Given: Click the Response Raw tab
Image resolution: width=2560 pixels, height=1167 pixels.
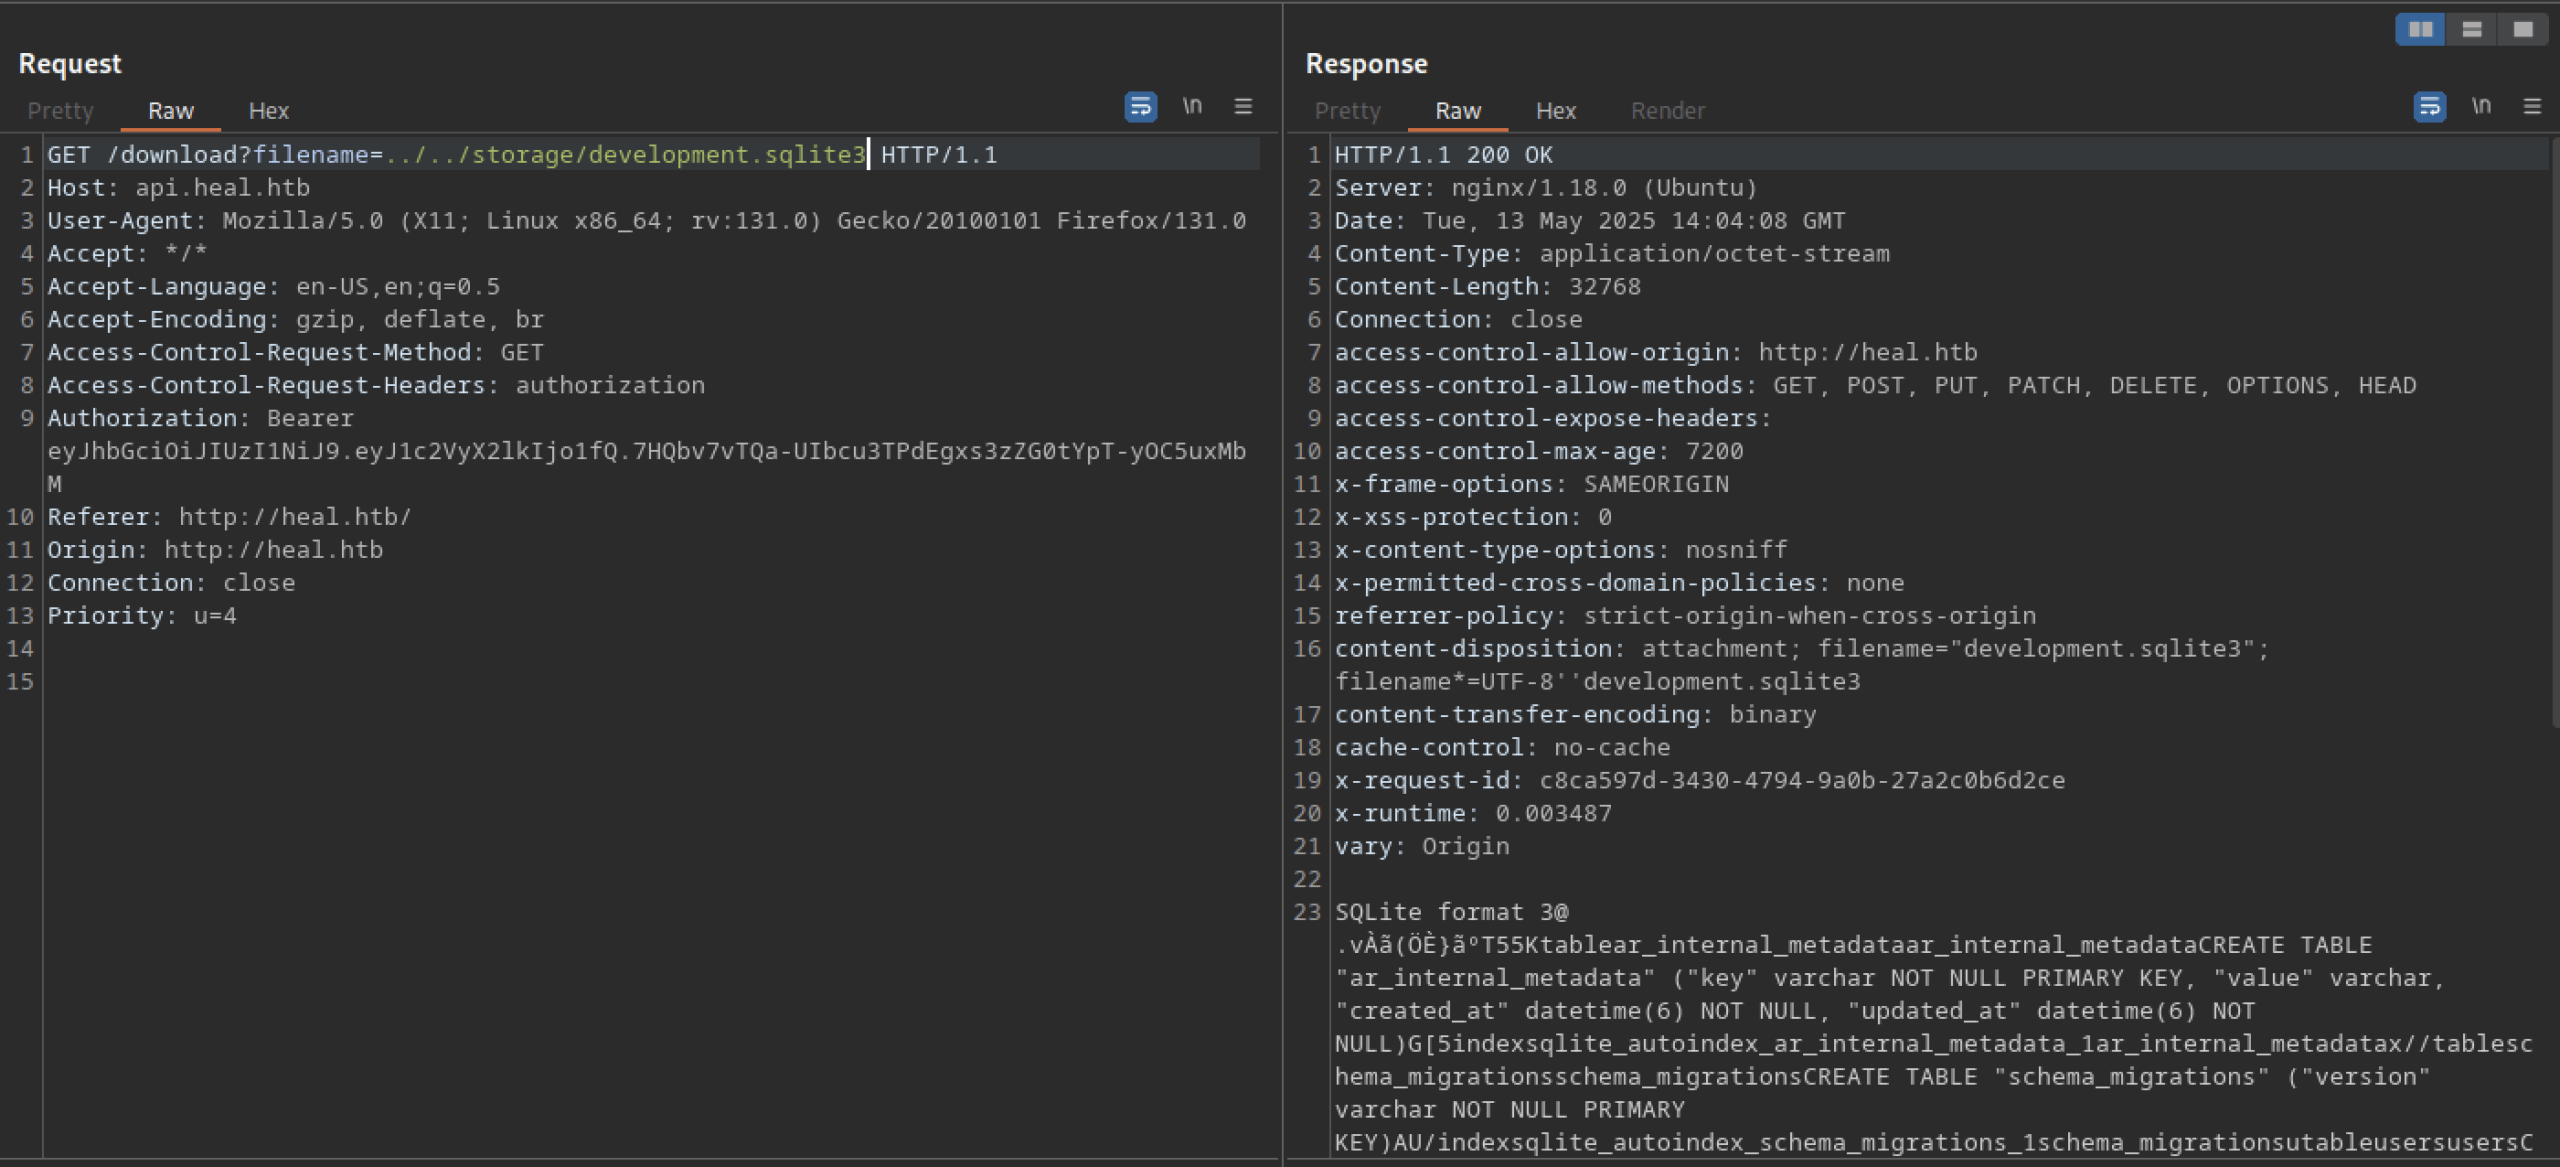Looking at the screenshot, I should [1457, 111].
